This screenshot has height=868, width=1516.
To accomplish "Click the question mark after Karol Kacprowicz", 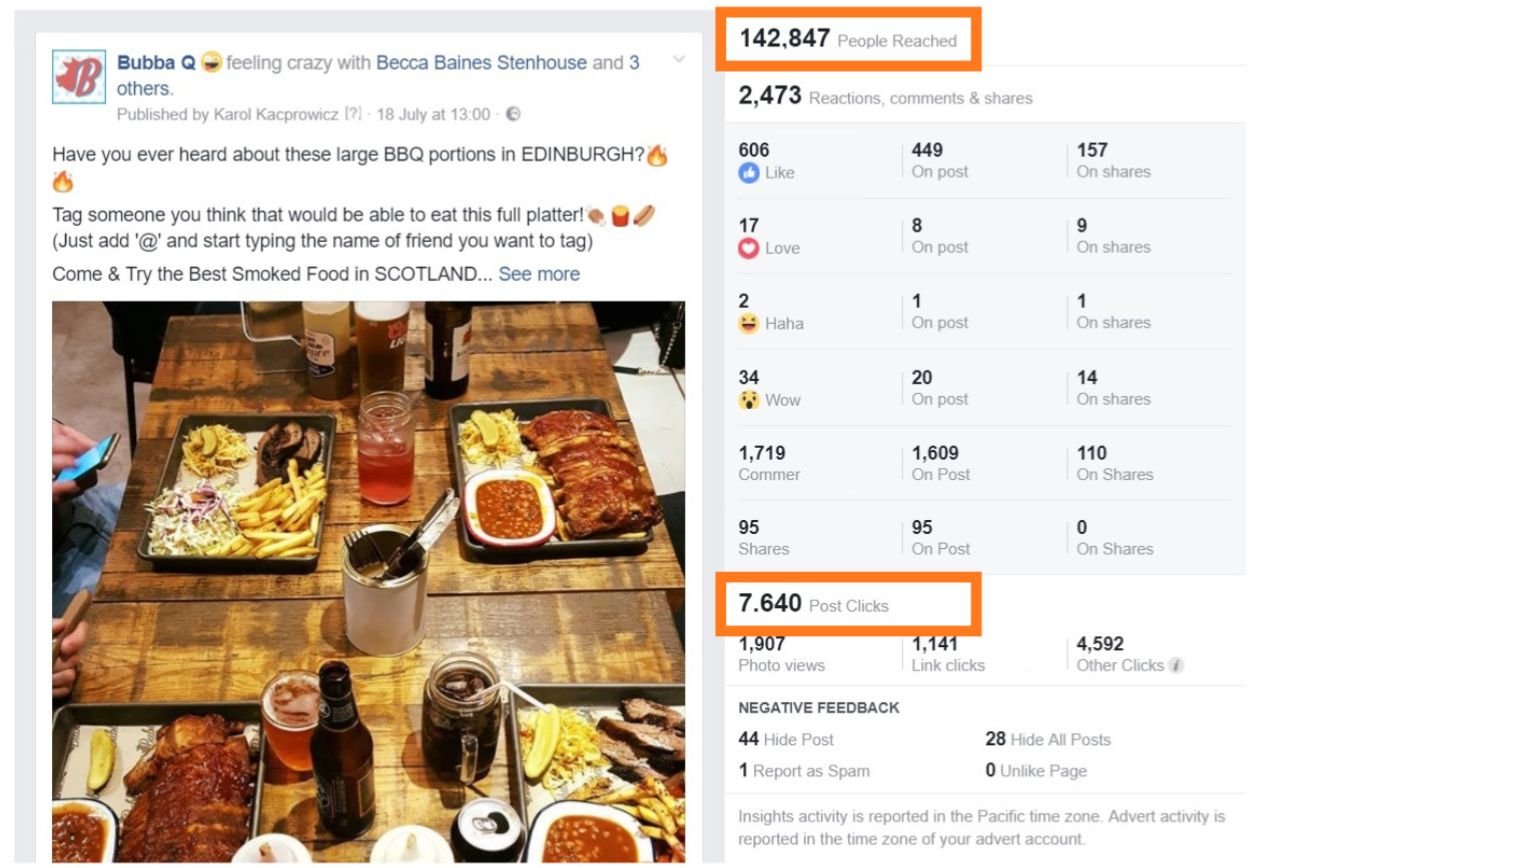I will 353,114.
